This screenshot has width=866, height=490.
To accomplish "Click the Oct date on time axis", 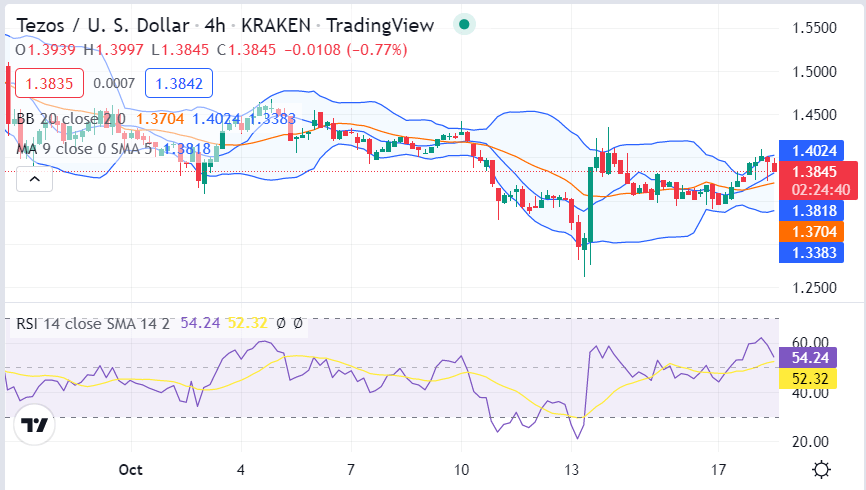I will (x=131, y=470).
